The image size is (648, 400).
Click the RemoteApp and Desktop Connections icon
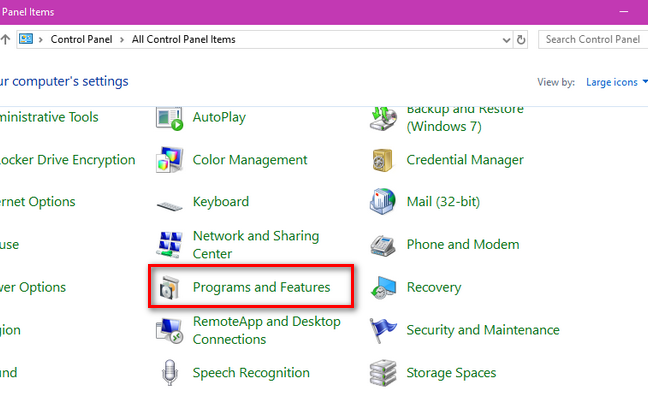tap(169, 331)
